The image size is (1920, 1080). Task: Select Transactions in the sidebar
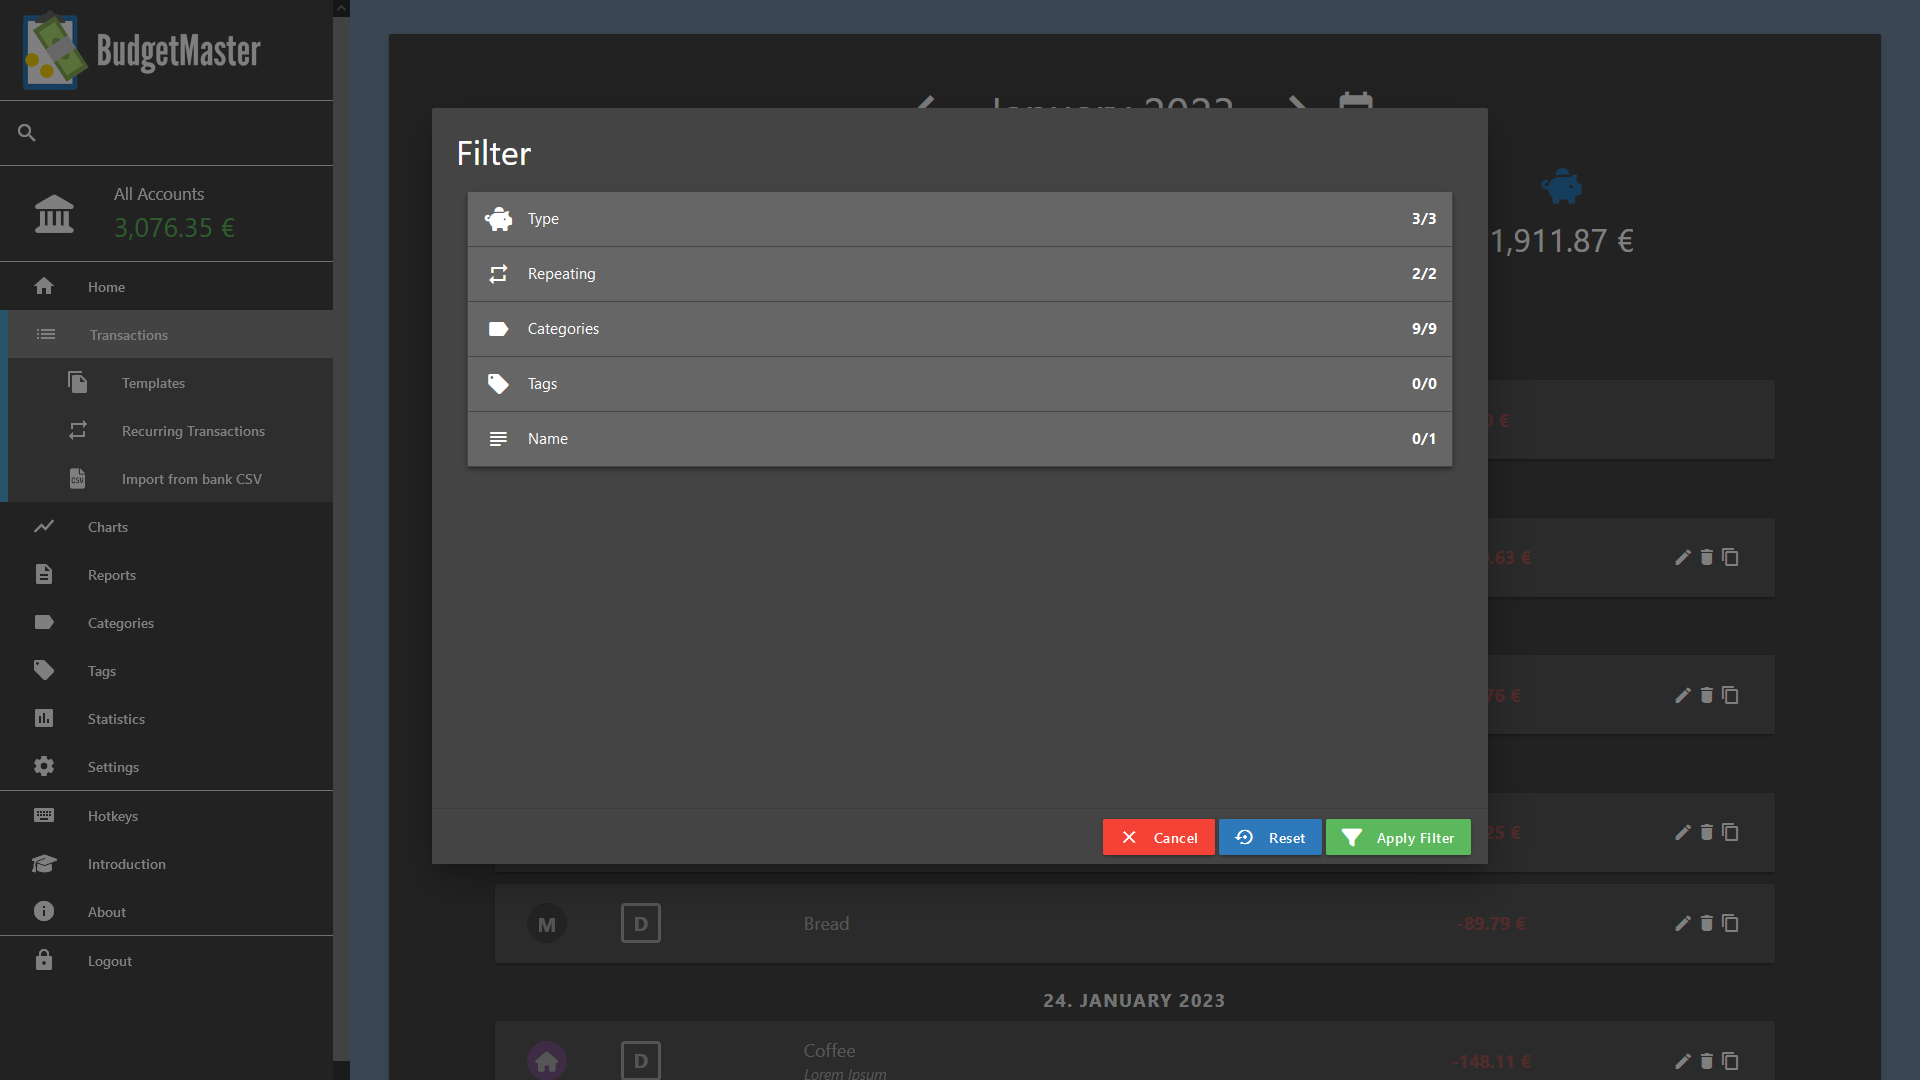coord(170,335)
